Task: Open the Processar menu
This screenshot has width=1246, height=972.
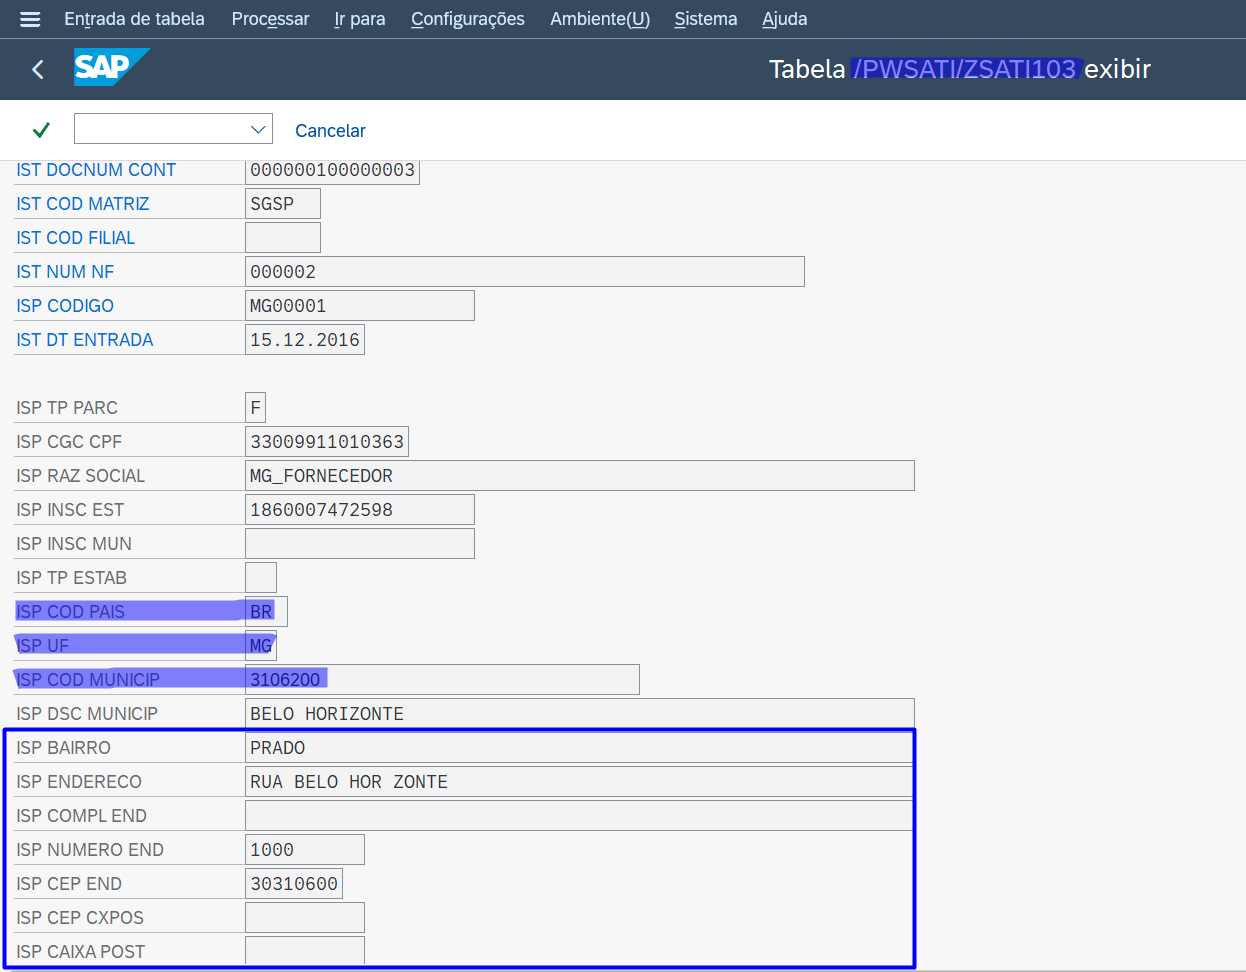Action: click(x=270, y=19)
